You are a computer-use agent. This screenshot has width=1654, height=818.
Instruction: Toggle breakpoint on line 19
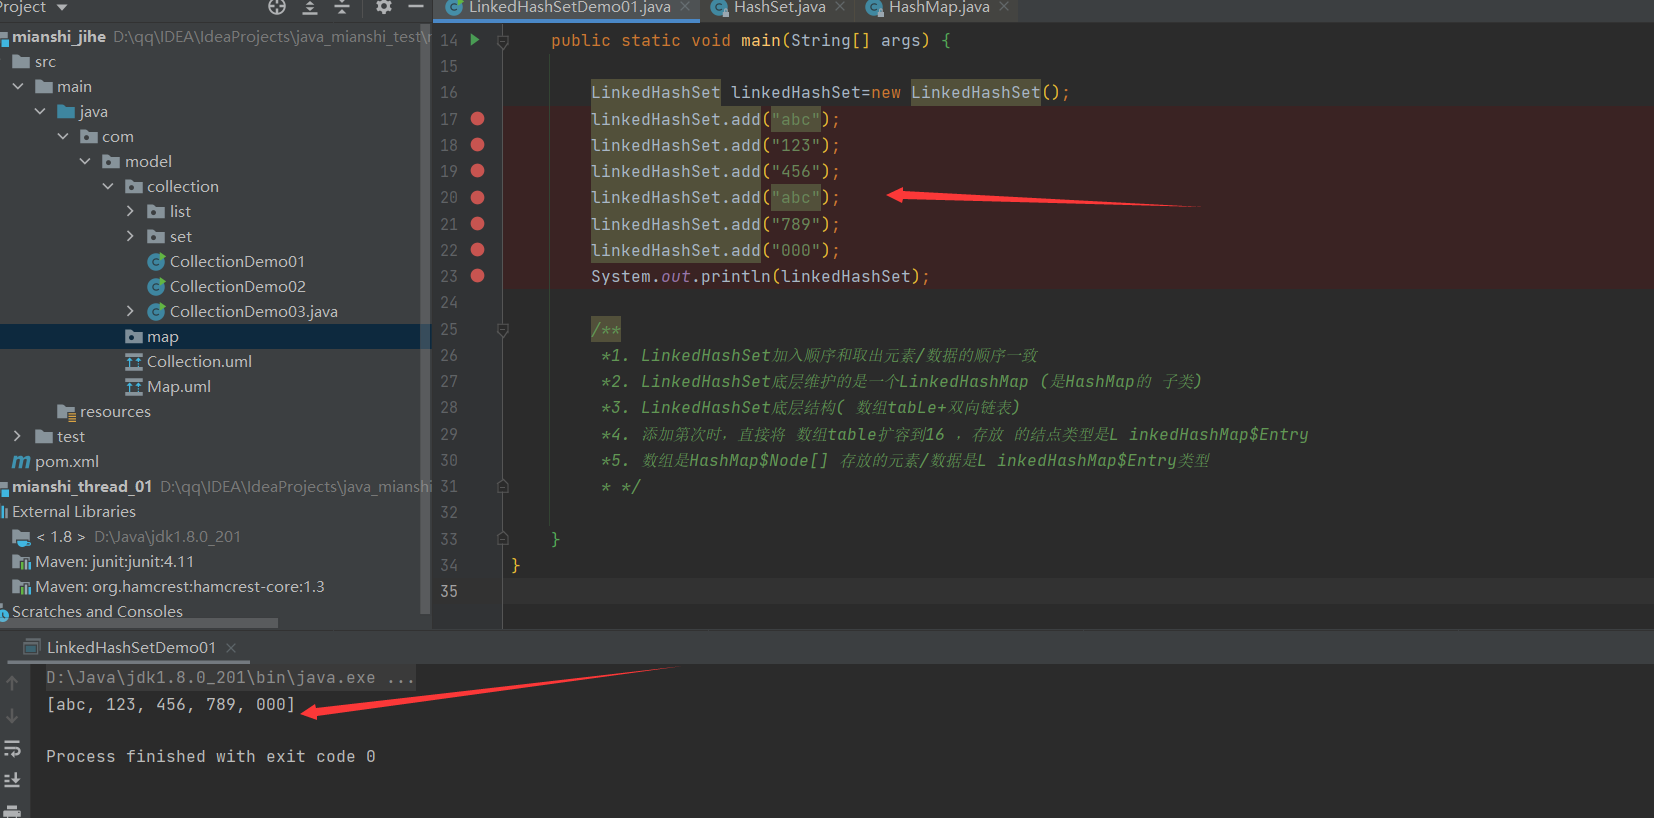pyautogui.click(x=478, y=171)
